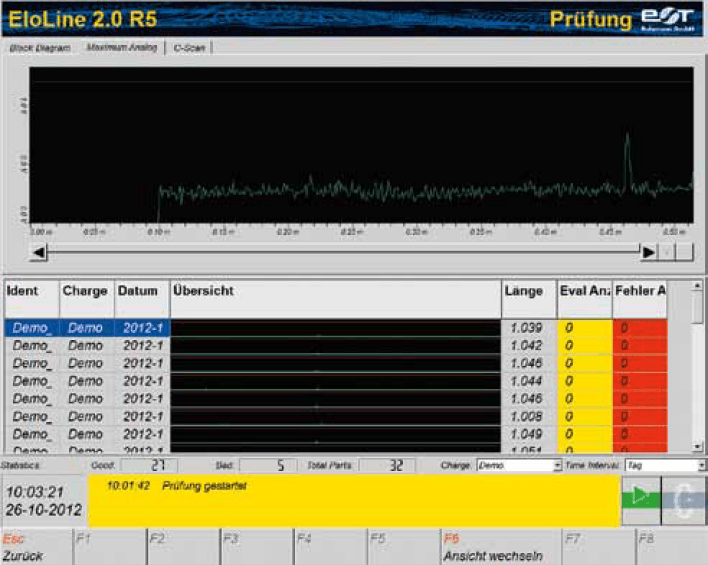Click the Fehler A column header

[640, 299]
